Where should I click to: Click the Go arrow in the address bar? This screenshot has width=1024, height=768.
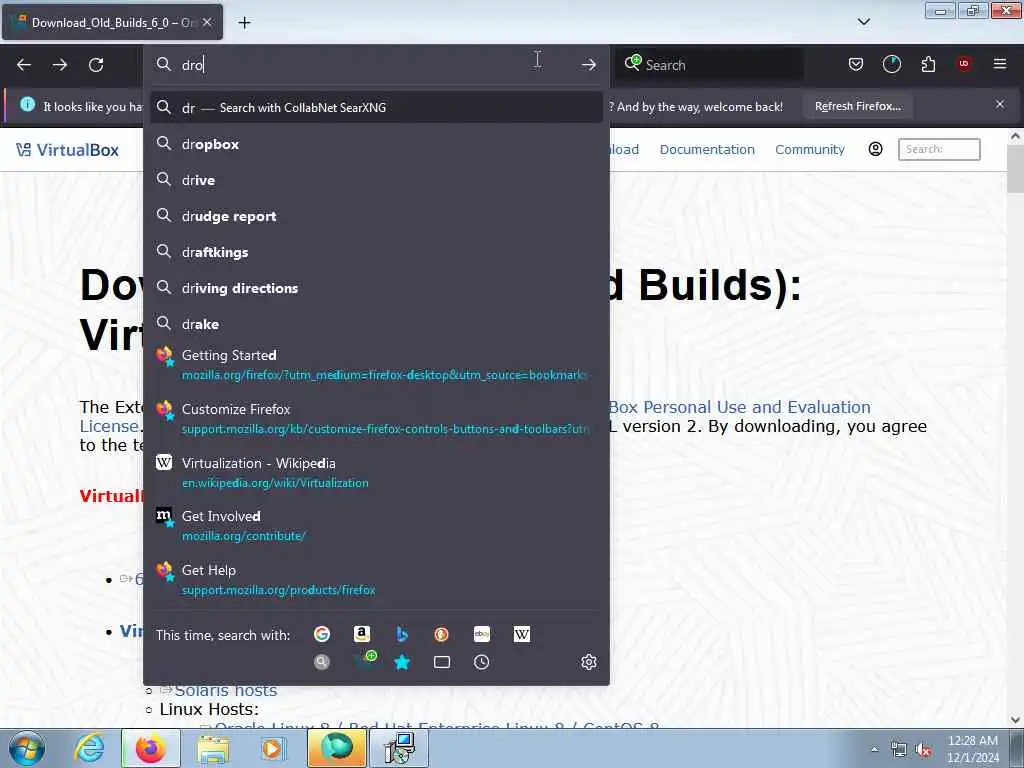point(588,65)
